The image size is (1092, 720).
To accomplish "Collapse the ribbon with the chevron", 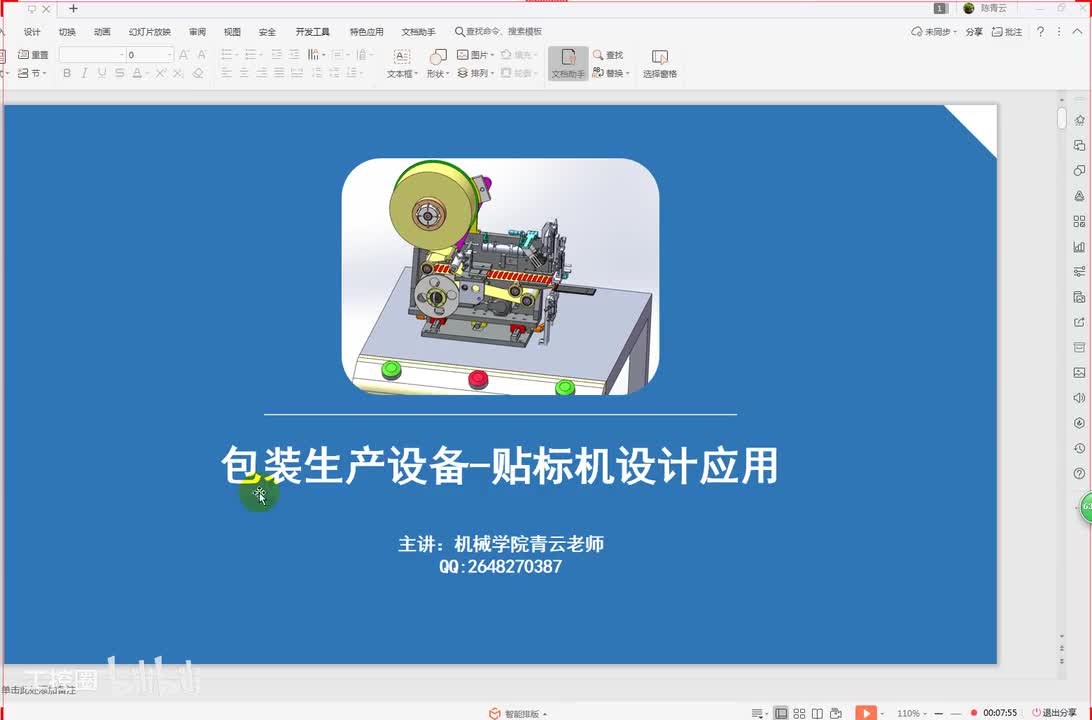I will pos(1077,32).
